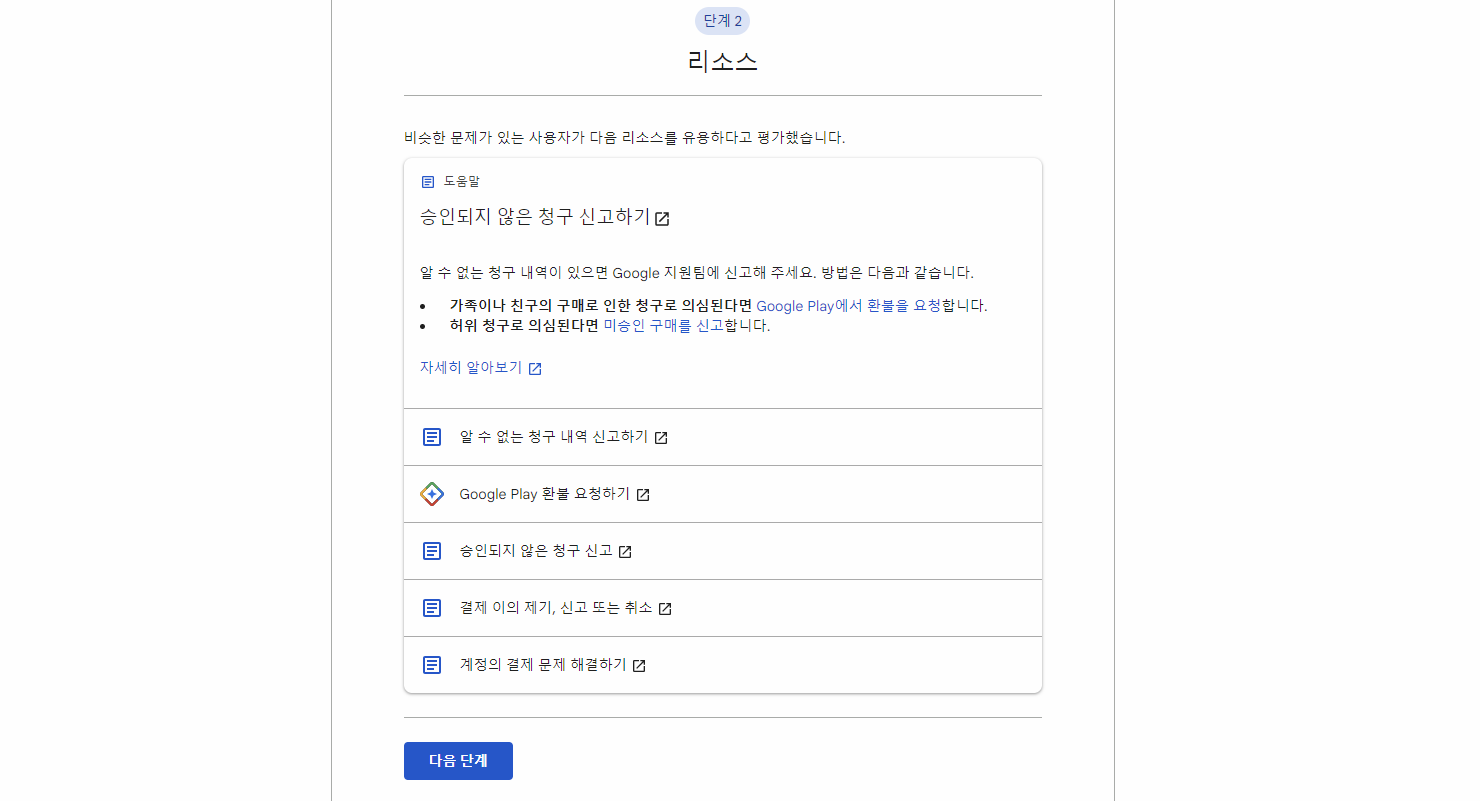Click the document icon beside 결제 이의 제기 item

click(x=431, y=607)
